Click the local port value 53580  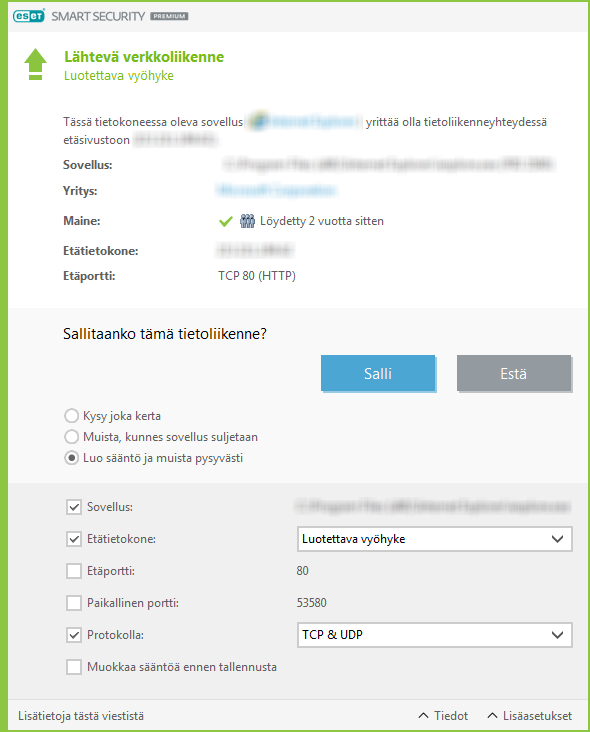(311, 603)
